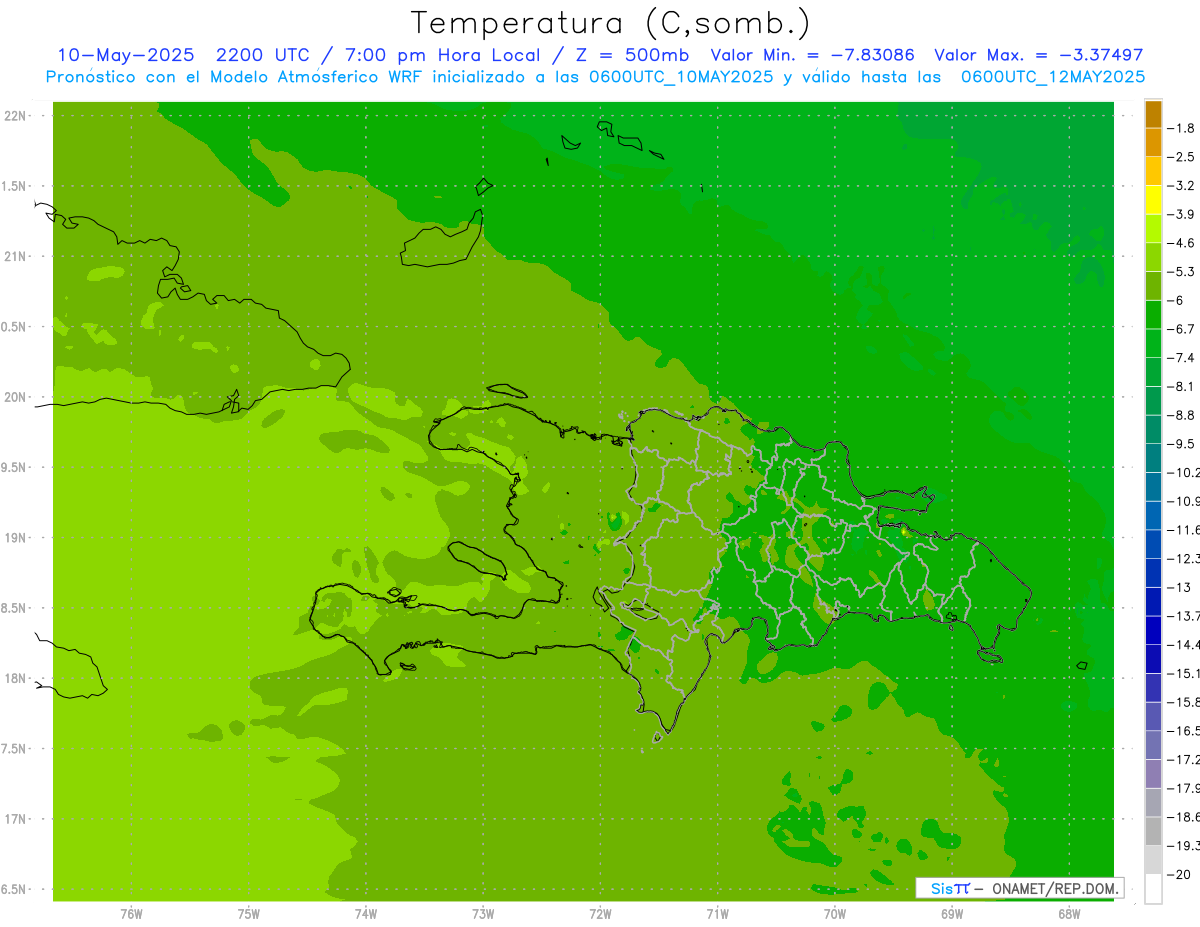This screenshot has width=1200, height=927.
Task: Click the '-6' color scale label
Action: point(1177,300)
